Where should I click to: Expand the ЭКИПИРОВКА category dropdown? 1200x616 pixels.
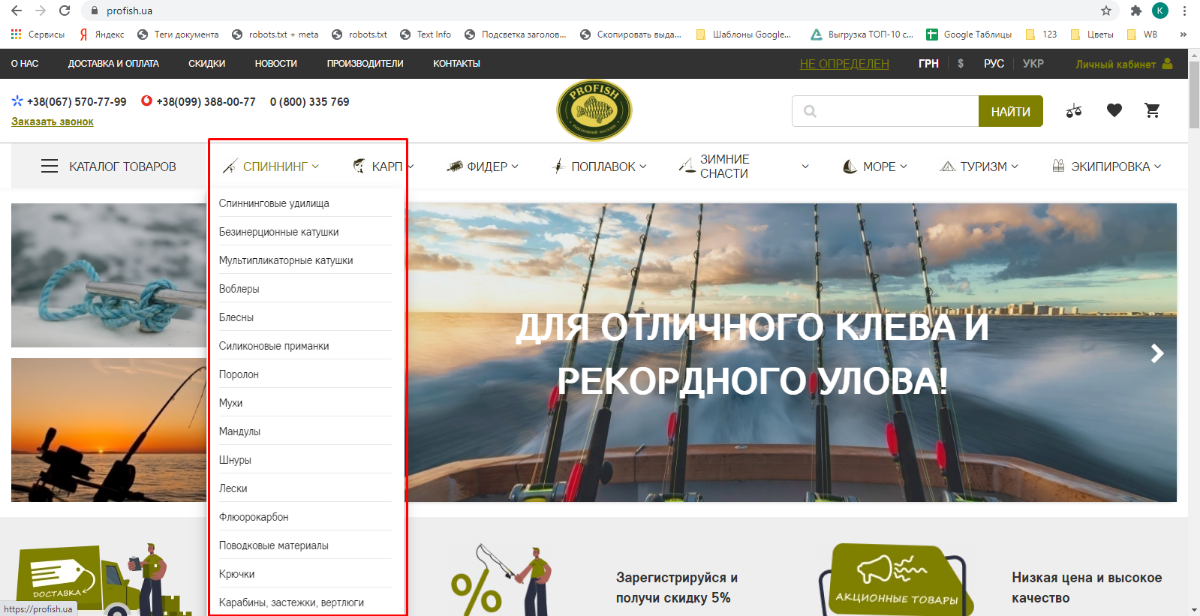(x=1107, y=166)
